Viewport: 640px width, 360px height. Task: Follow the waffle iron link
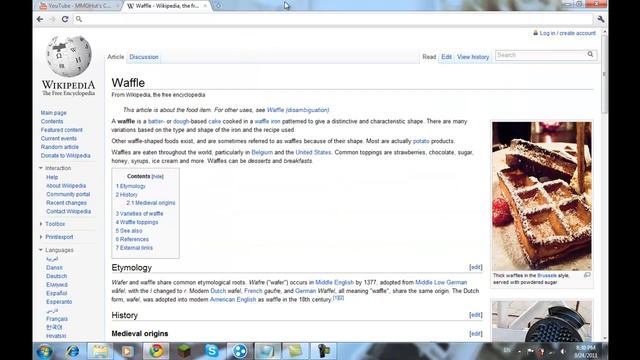[x=267, y=121]
